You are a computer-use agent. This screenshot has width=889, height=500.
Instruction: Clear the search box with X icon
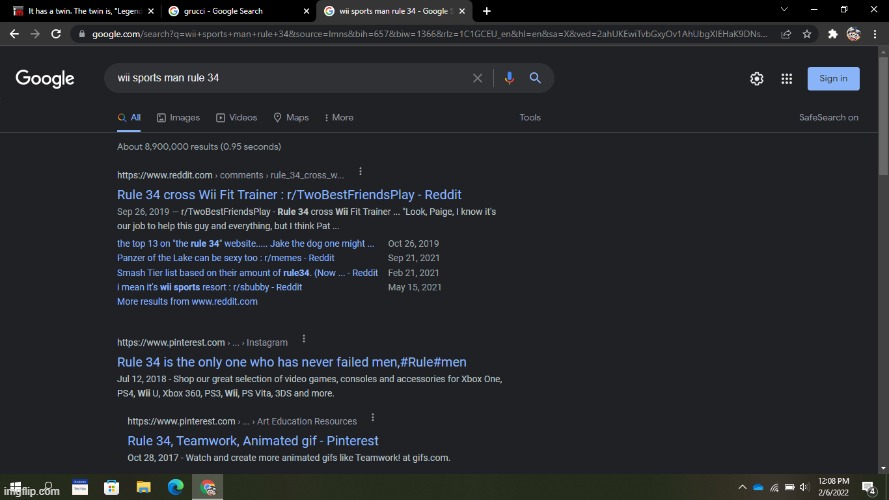click(477, 78)
